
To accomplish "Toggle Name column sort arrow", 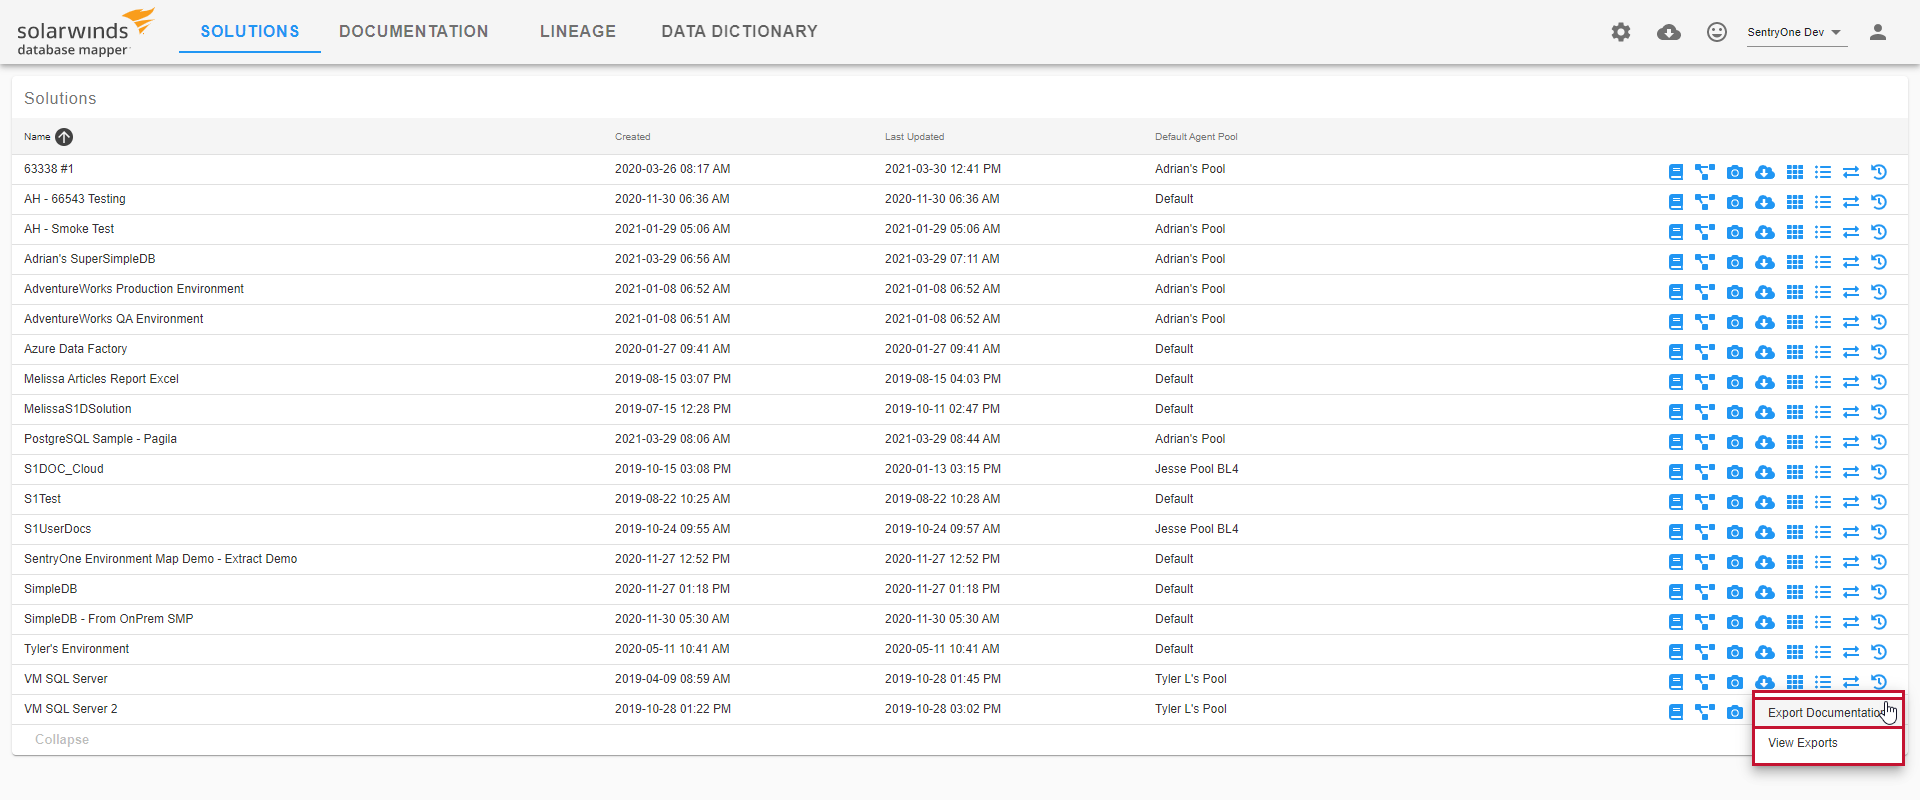I will pyautogui.click(x=64, y=137).
